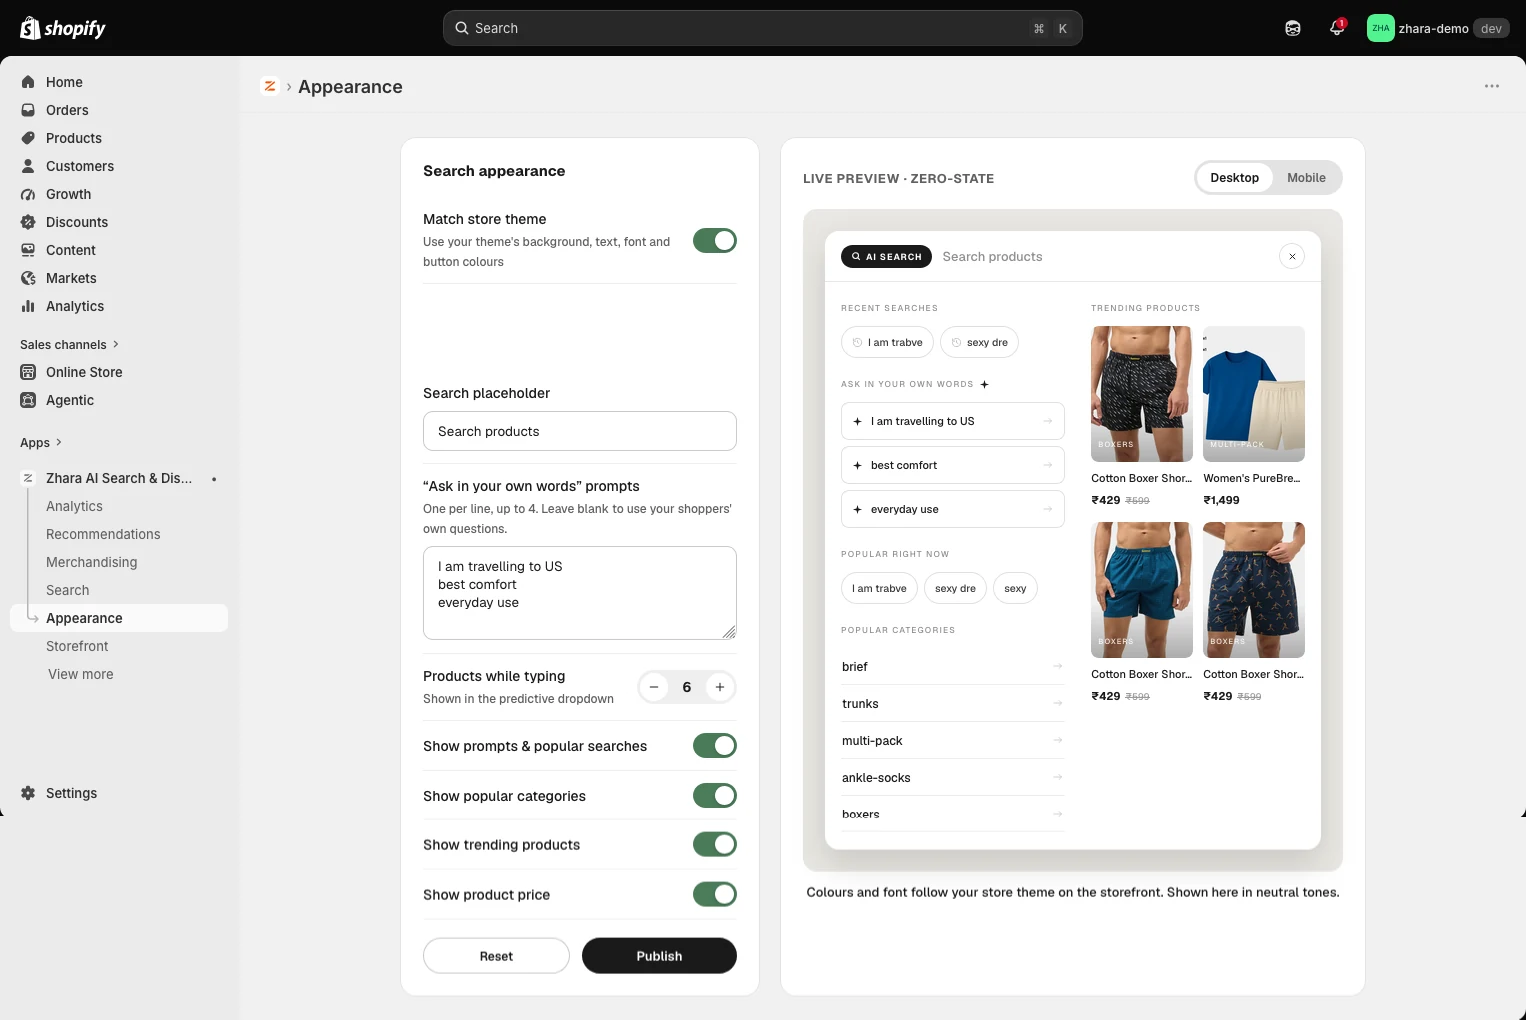Click the Publish button

click(x=659, y=956)
